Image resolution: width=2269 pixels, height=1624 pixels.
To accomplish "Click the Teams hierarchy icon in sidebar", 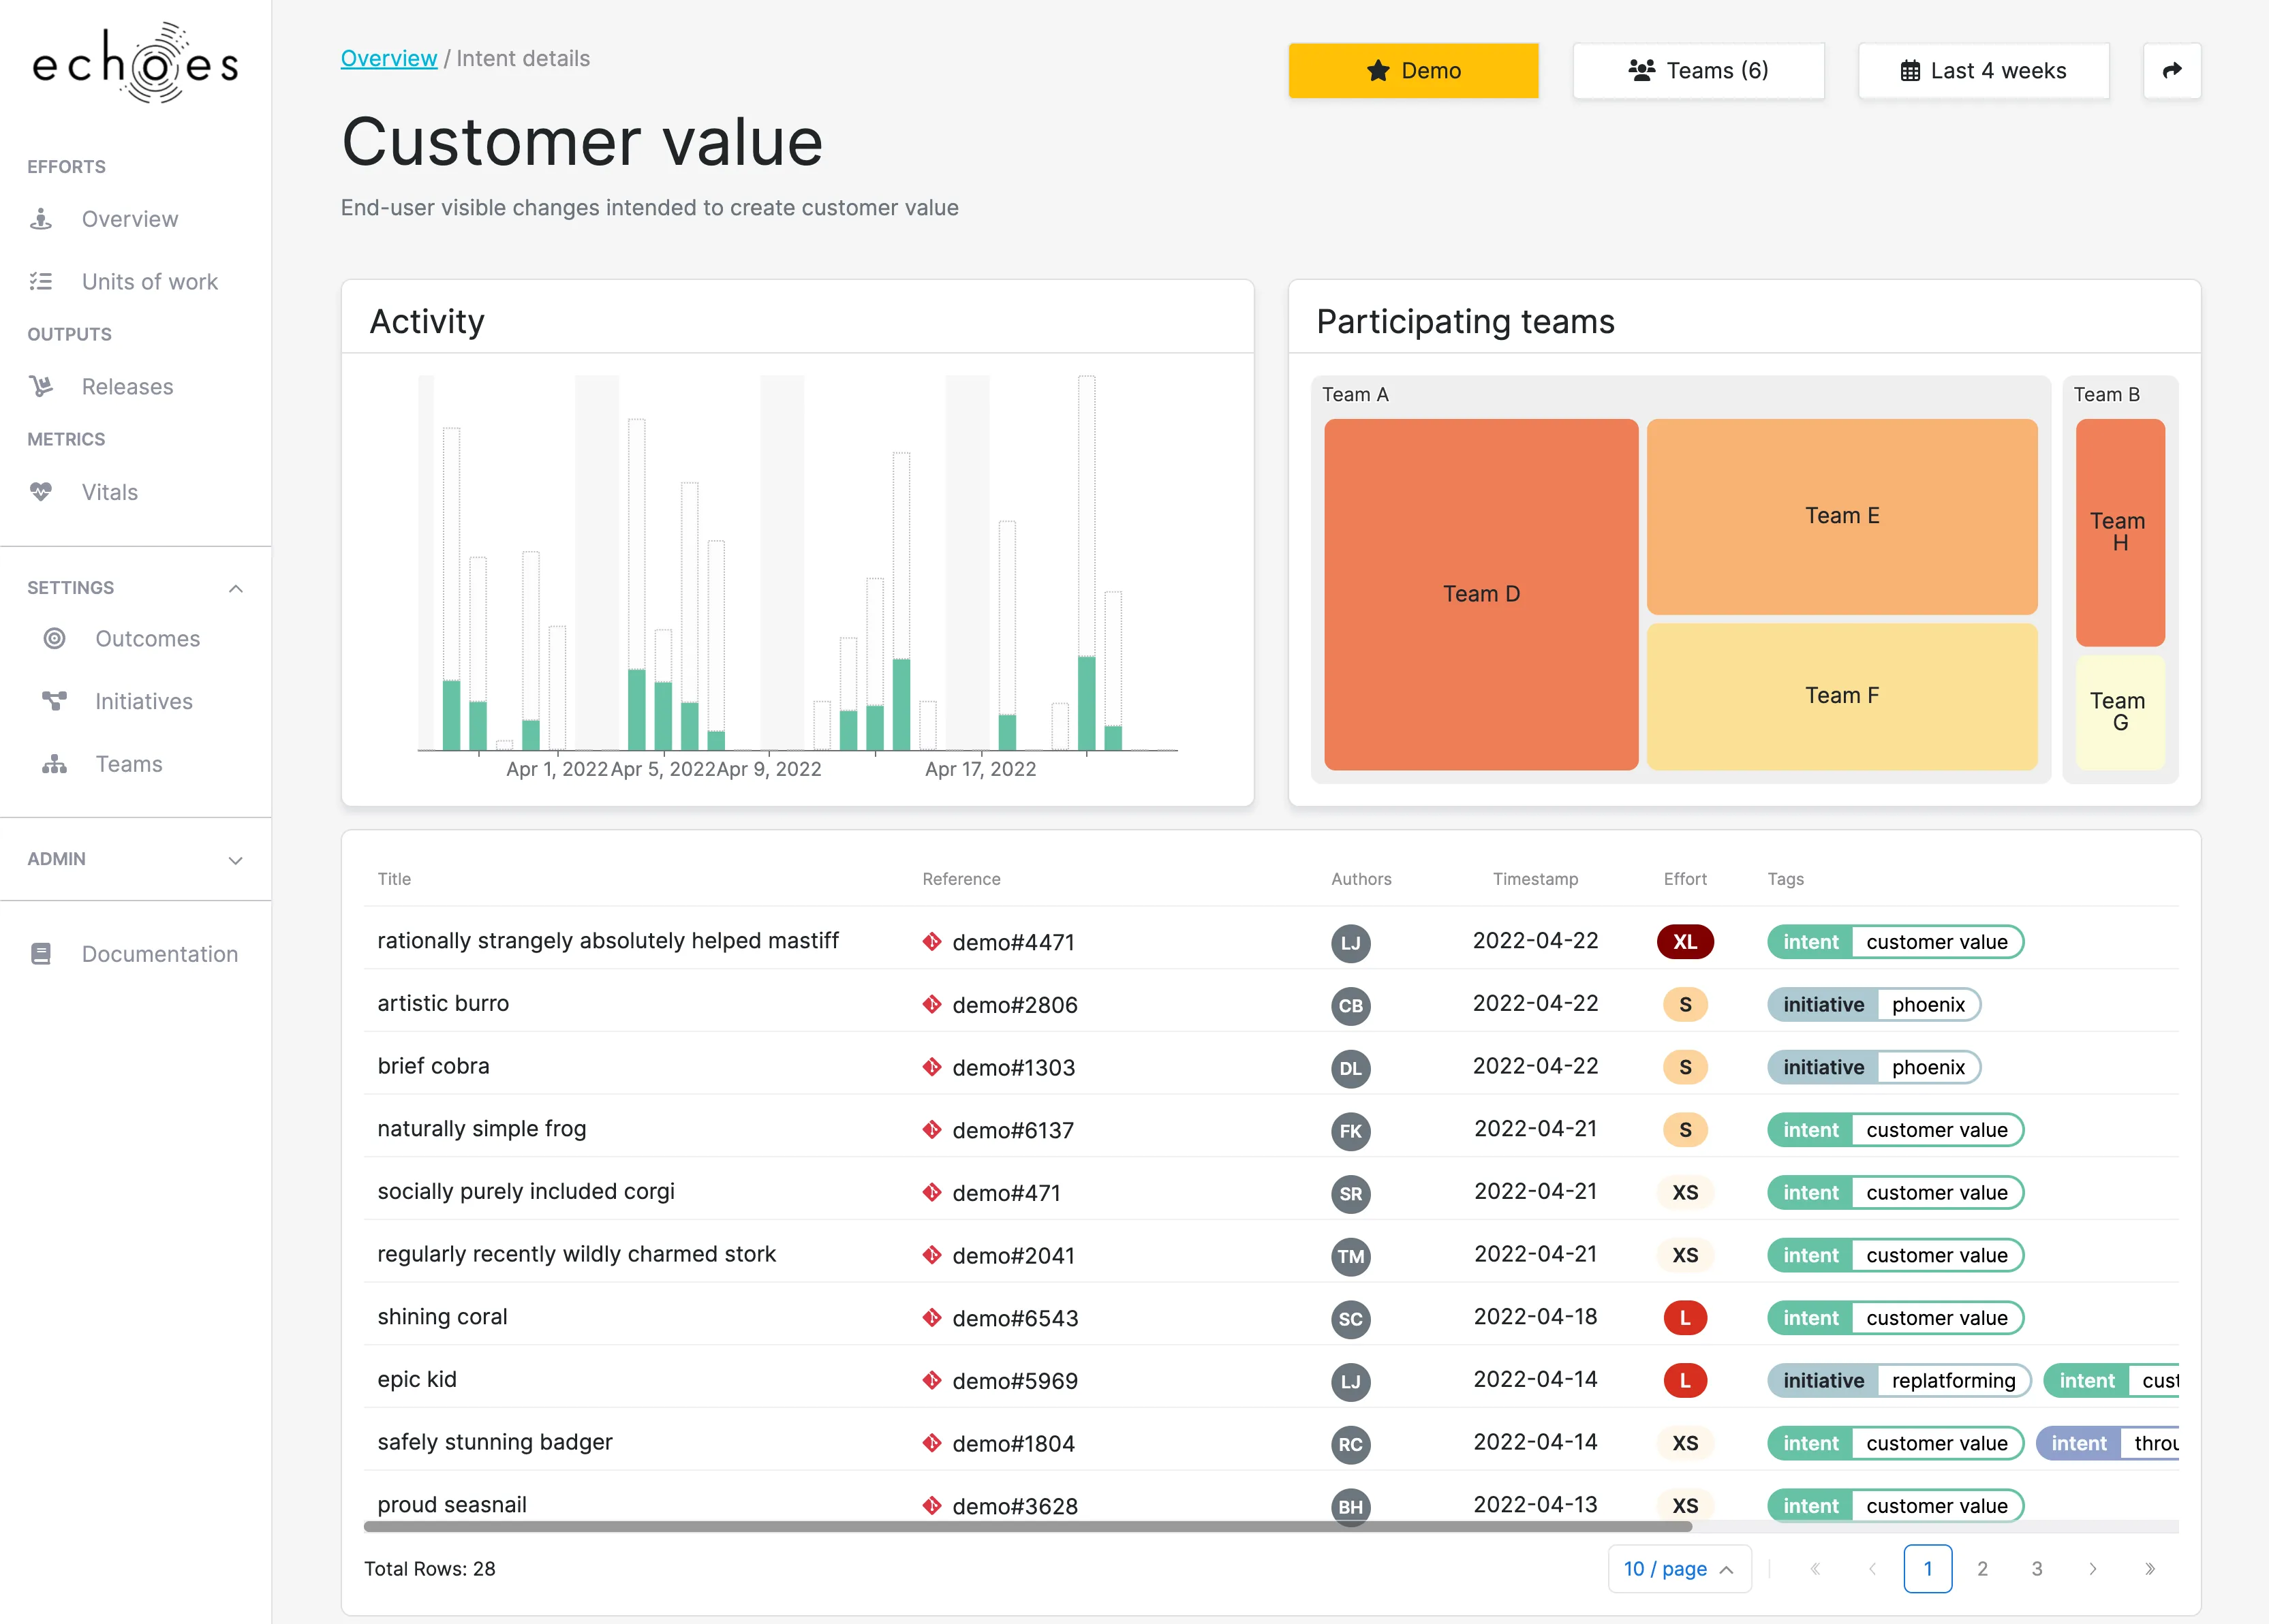I will [x=55, y=764].
